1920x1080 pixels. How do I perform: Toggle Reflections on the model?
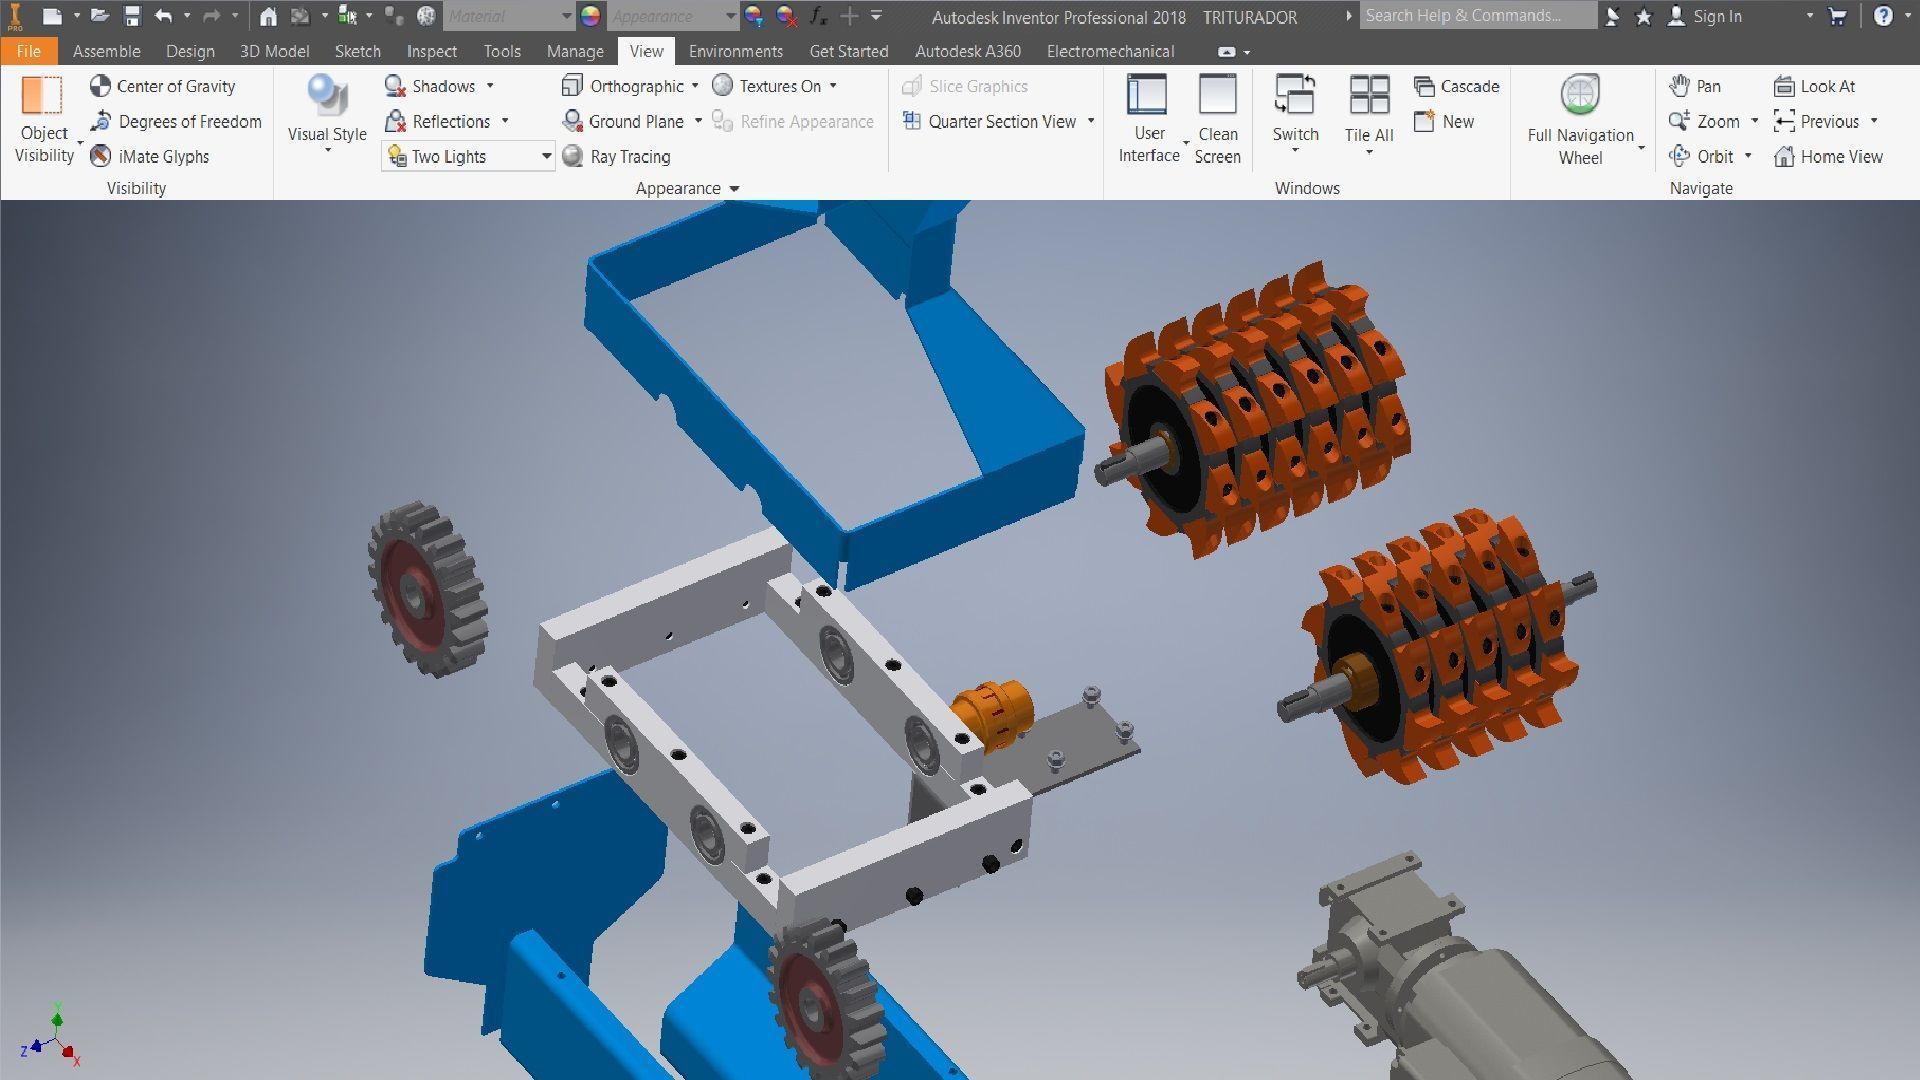click(x=438, y=121)
